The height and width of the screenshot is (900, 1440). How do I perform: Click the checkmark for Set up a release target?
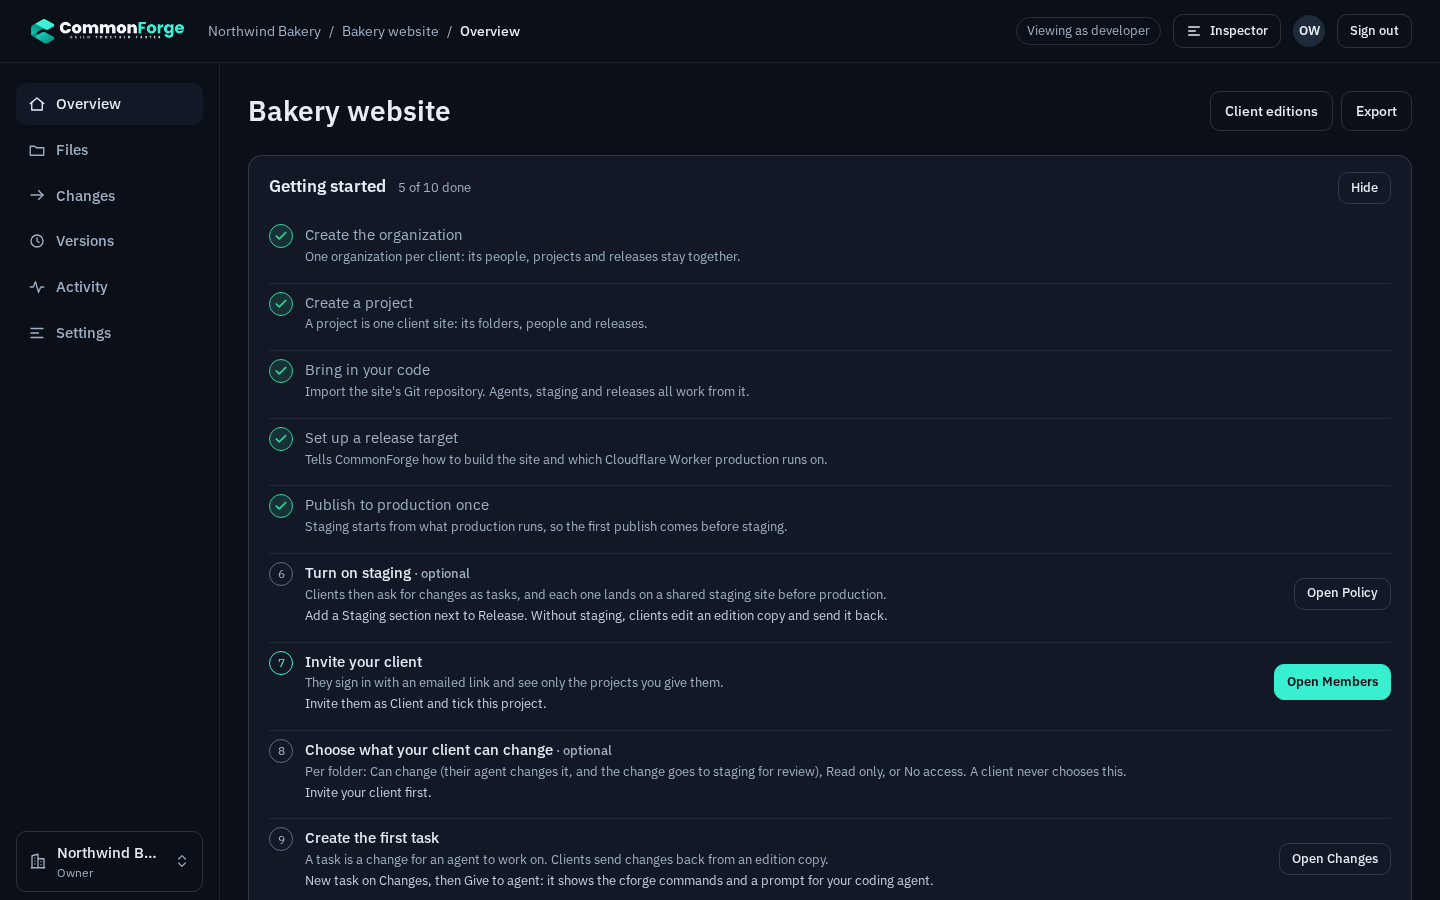coord(281,439)
